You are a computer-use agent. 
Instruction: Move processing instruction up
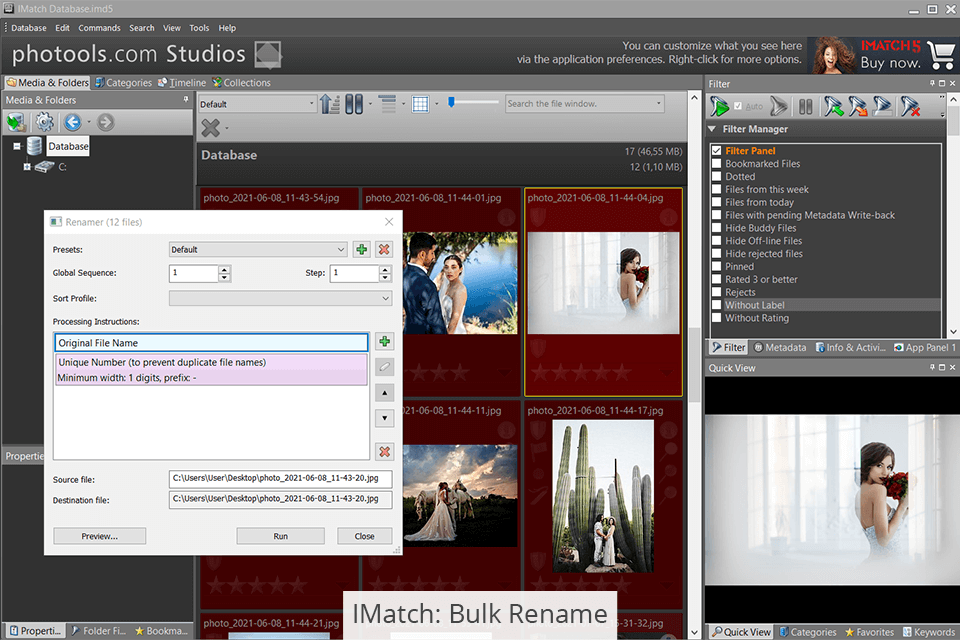point(384,393)
